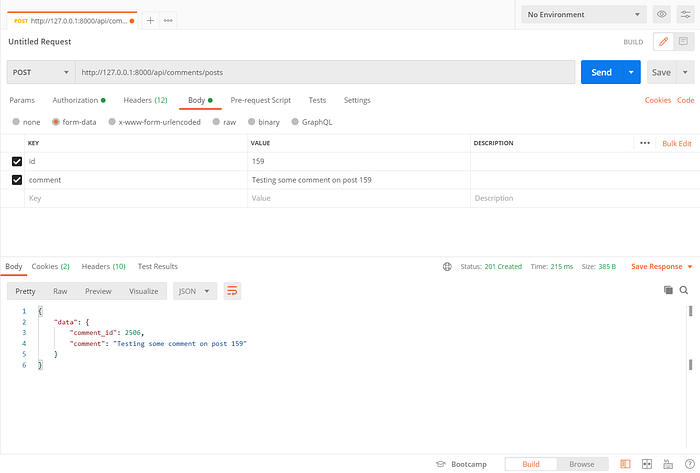
Task: Select x-www-form-urlencoded radio button
Action: 112,121
